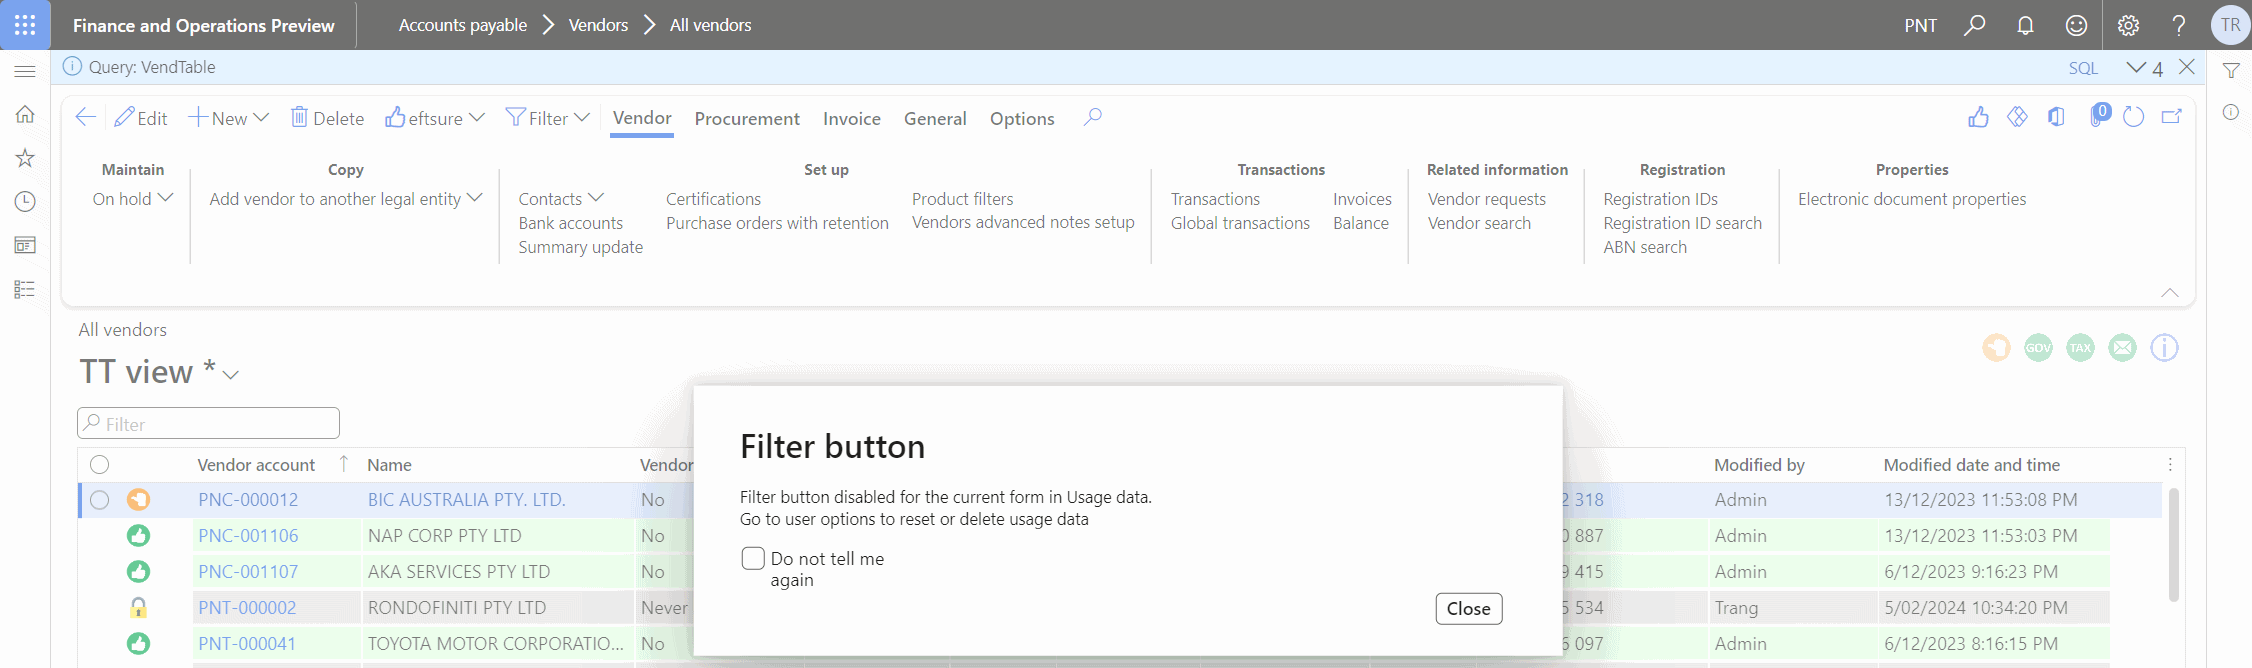Switch to Options tab
Viewport: 2252px width, 668px height.
click(1022, 118)
